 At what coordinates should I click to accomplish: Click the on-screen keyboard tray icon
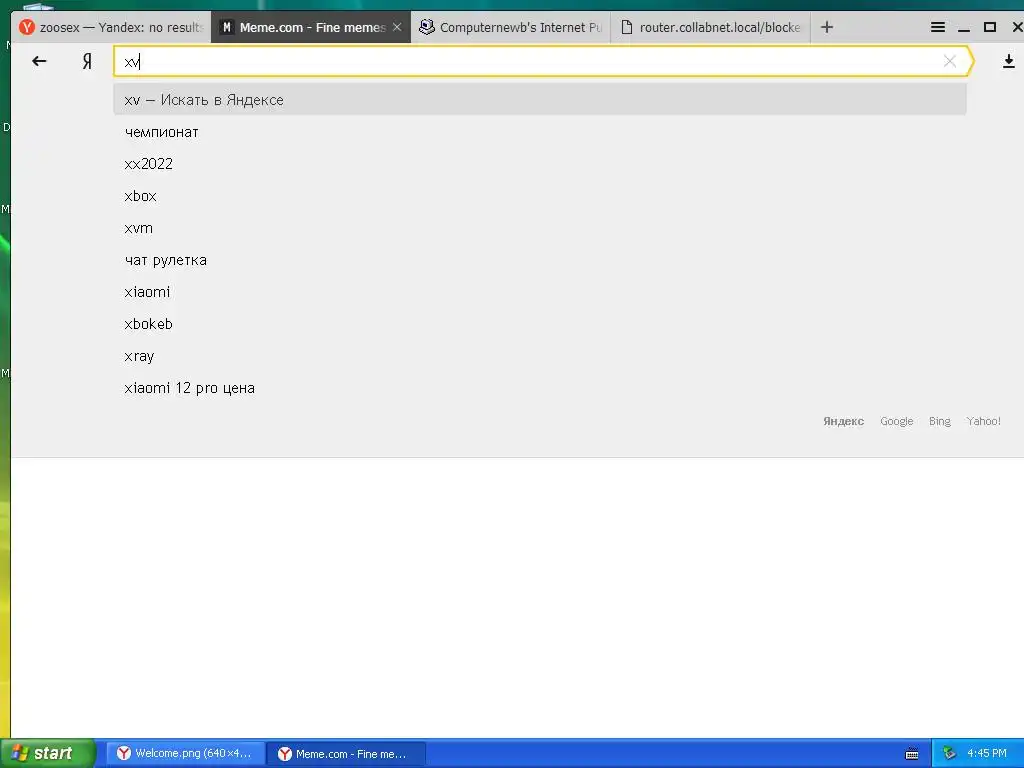click(912, 754)
